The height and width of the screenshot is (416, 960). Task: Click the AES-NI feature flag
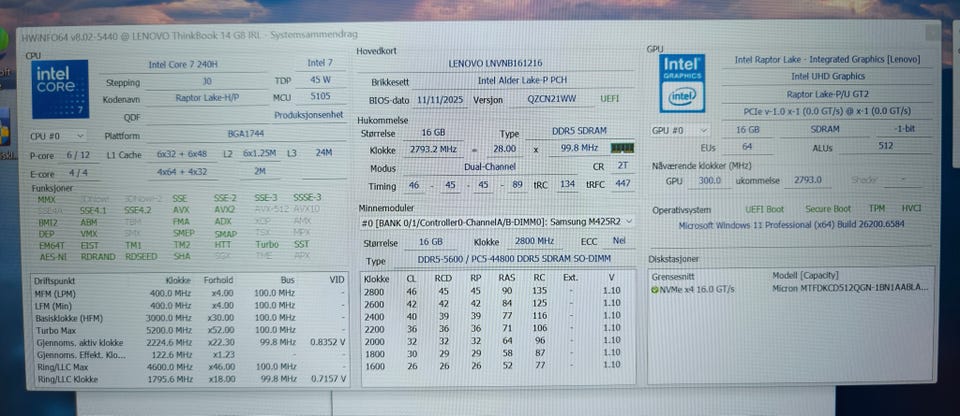51,256
